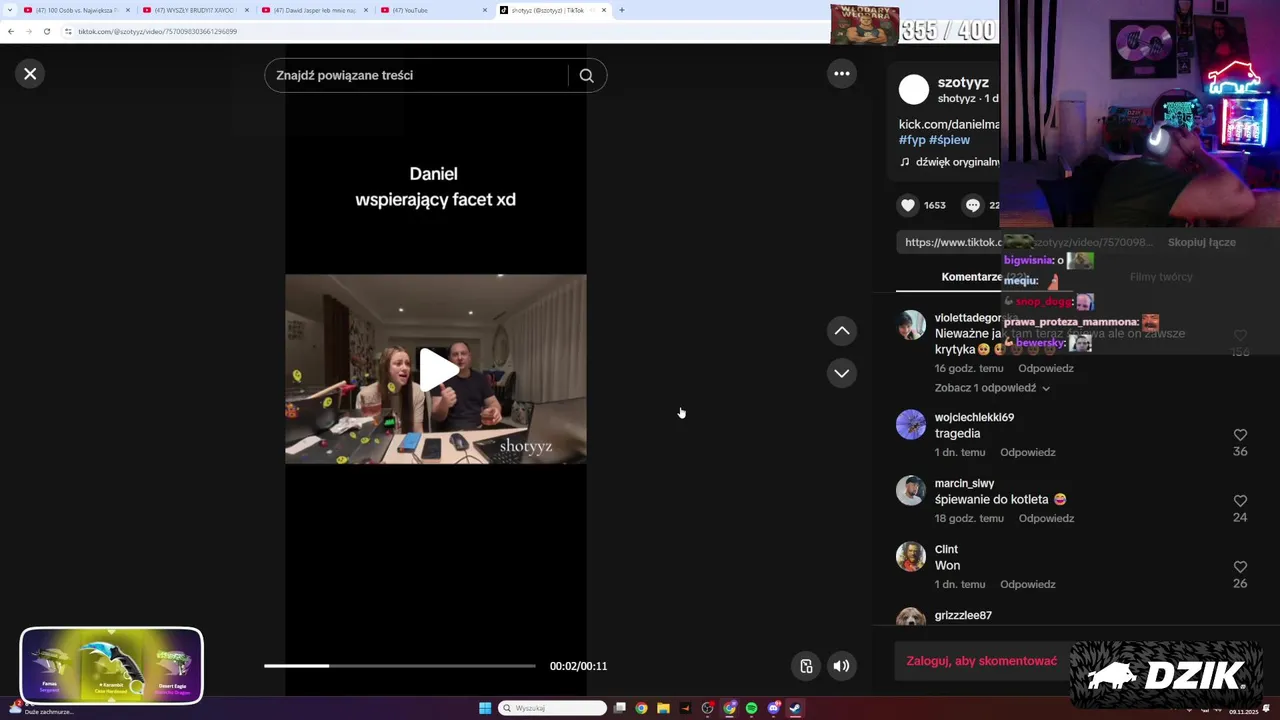Click 'Zaloguj, aby skomentować' login prompt

coord(982,661)
